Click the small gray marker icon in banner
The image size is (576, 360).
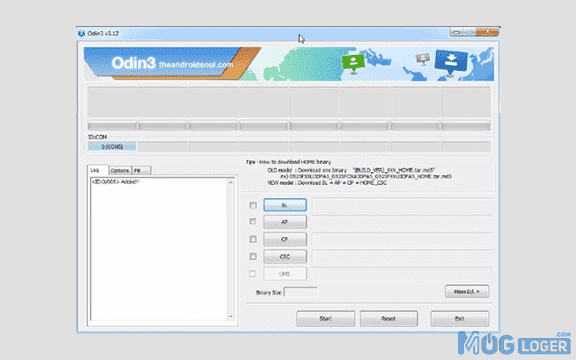click(x=423, y=59)
